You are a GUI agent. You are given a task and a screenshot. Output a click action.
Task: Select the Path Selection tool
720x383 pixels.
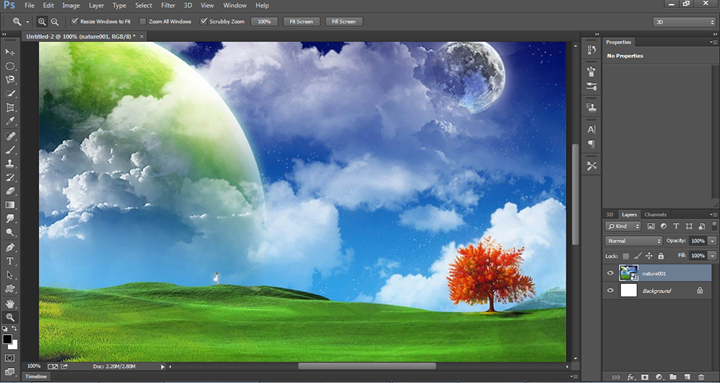[x=10, y=275]
